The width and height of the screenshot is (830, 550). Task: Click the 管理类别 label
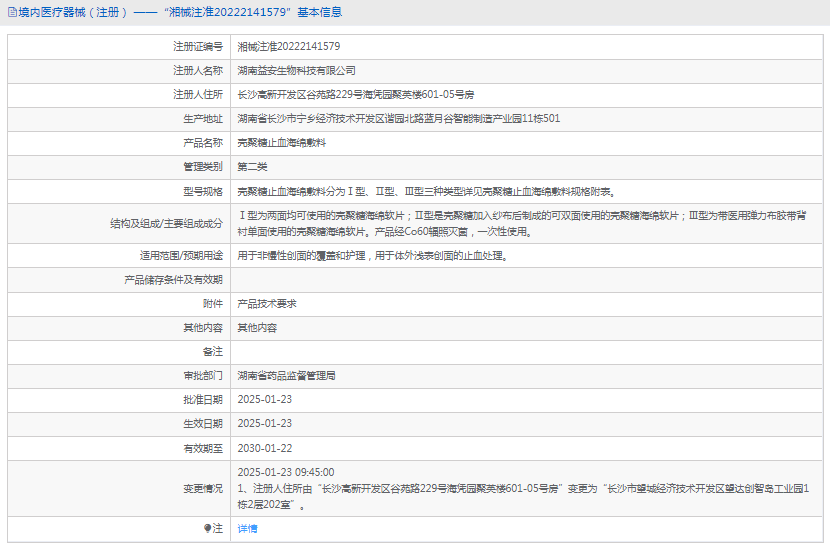[x=203, y=167]
